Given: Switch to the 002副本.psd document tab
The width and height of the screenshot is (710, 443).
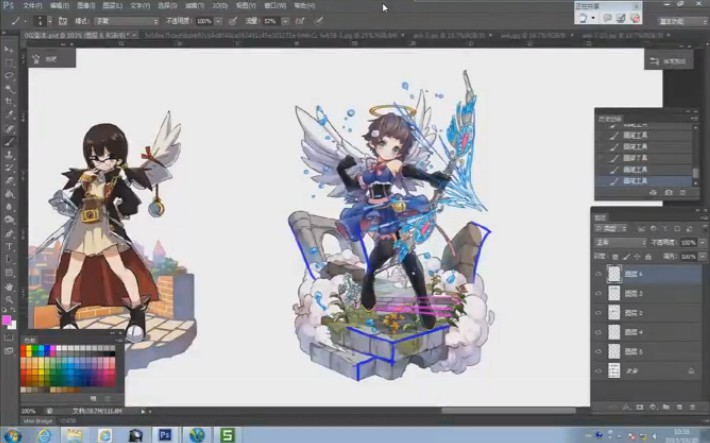Looking at the screenshot, I should click(x=77, y=35).
